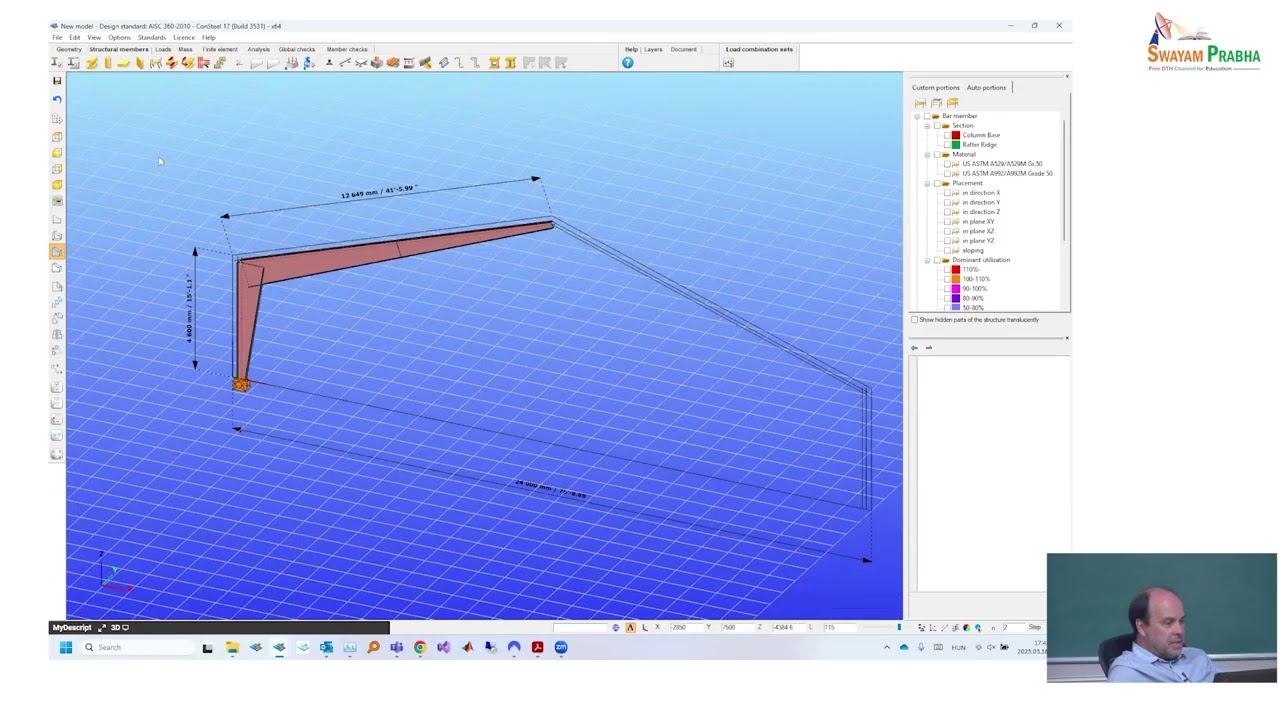Click the highlighted orange icon in left sidebar

57,251
